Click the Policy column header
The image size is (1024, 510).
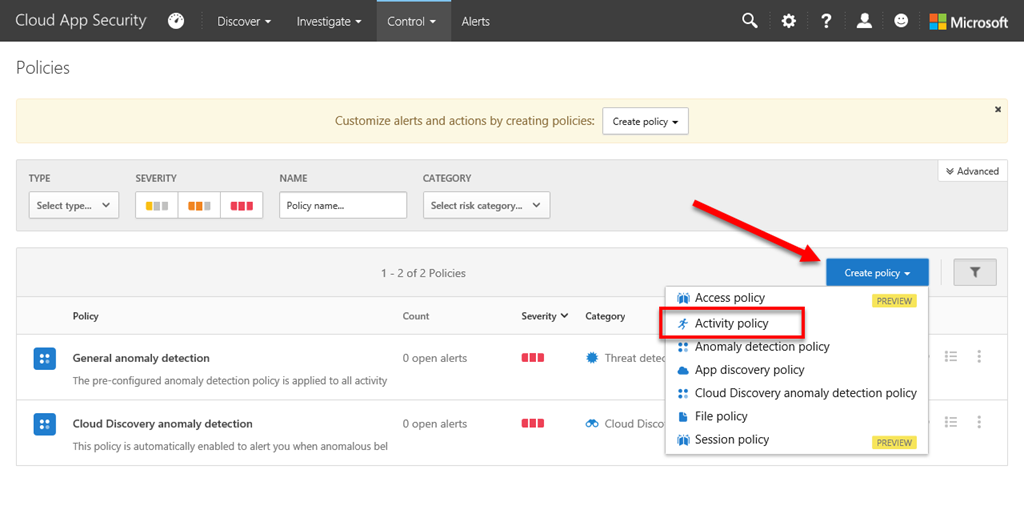tap(86, 317)
